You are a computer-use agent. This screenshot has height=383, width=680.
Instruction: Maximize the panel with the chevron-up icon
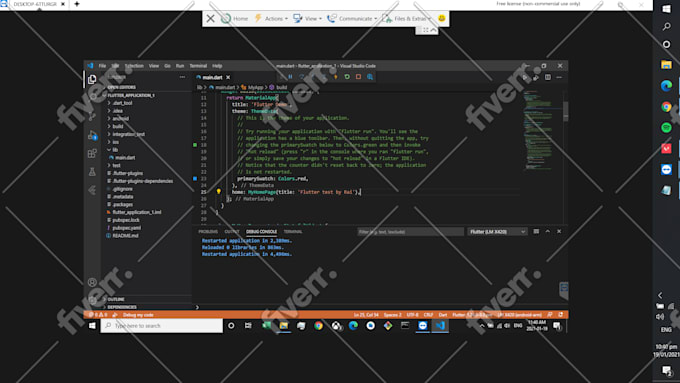coord(548,232)
